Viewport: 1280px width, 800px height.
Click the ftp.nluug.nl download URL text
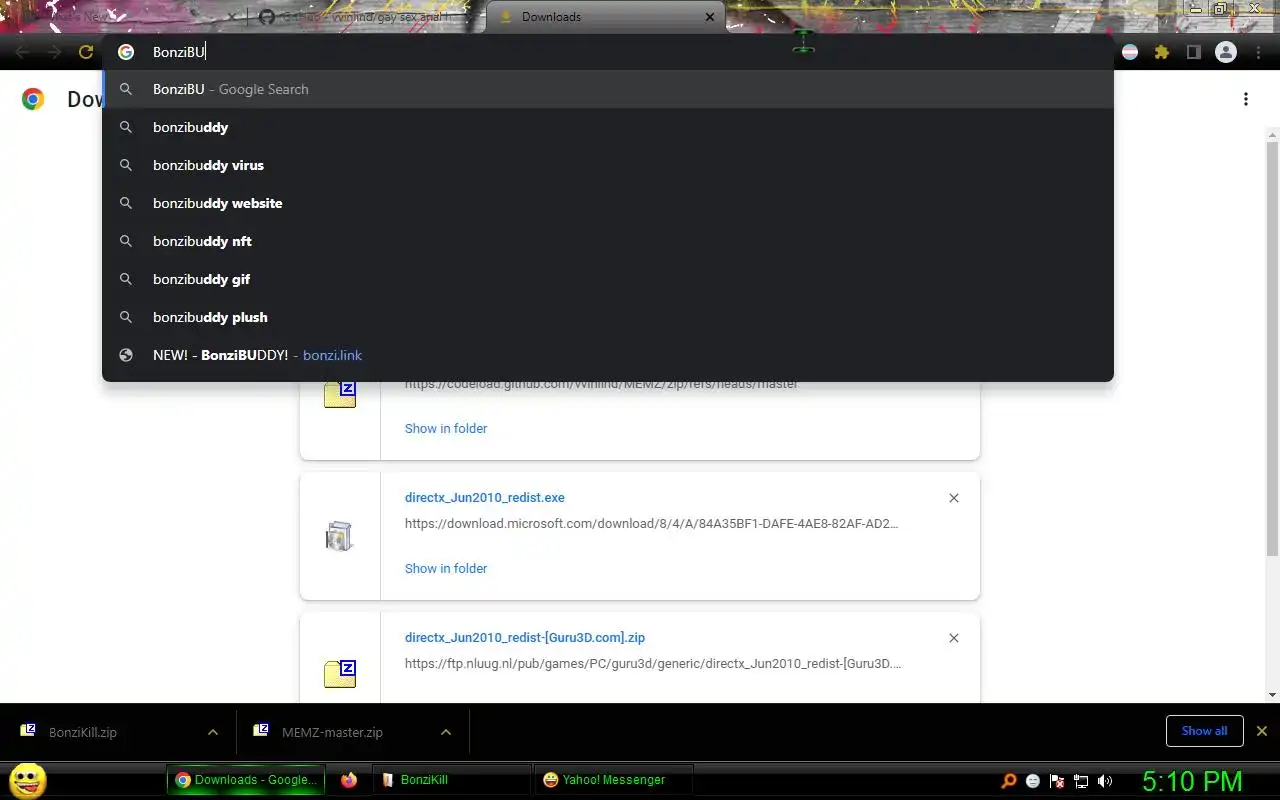tap(653, 663)
